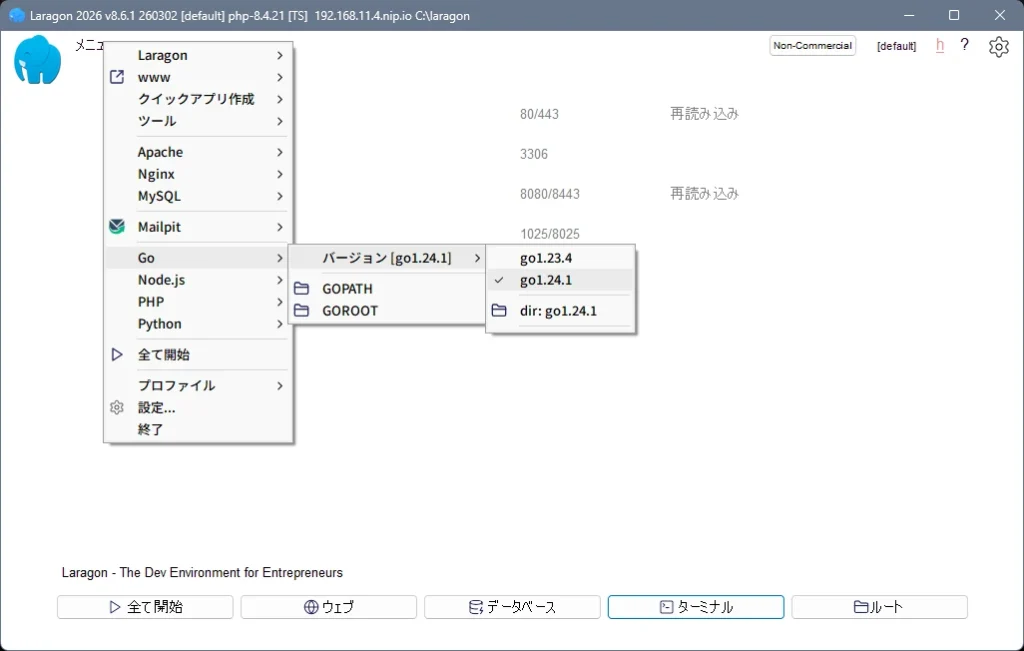Click the [default] profile label
The width and height of the screenshot is (1024, 651).
pyautogui.click(x=896, y=46)
